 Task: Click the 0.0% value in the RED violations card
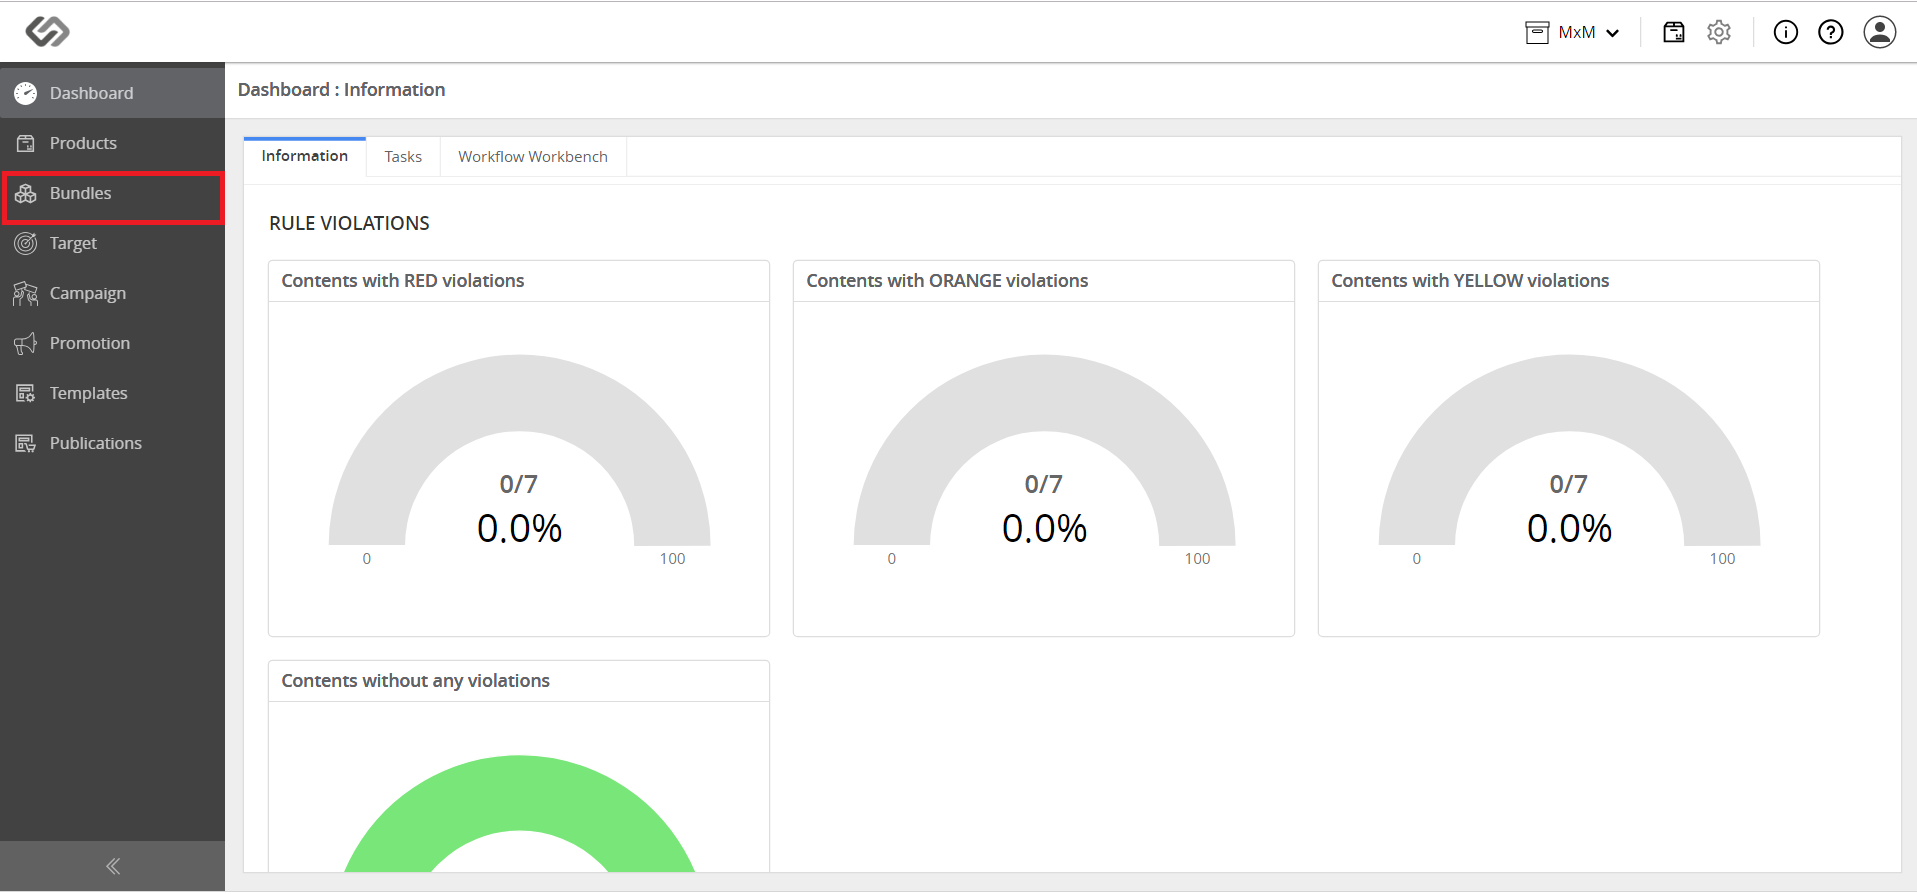pyautogui.click(x=519, y=528)
